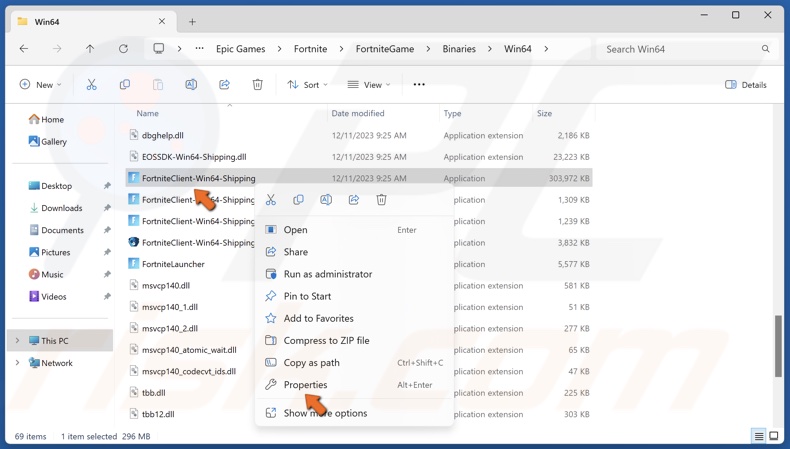Switch to large thumbnails view icon in status bar
Screen dimensions: 790x449
pyautogui.click(x=774, y=436)
